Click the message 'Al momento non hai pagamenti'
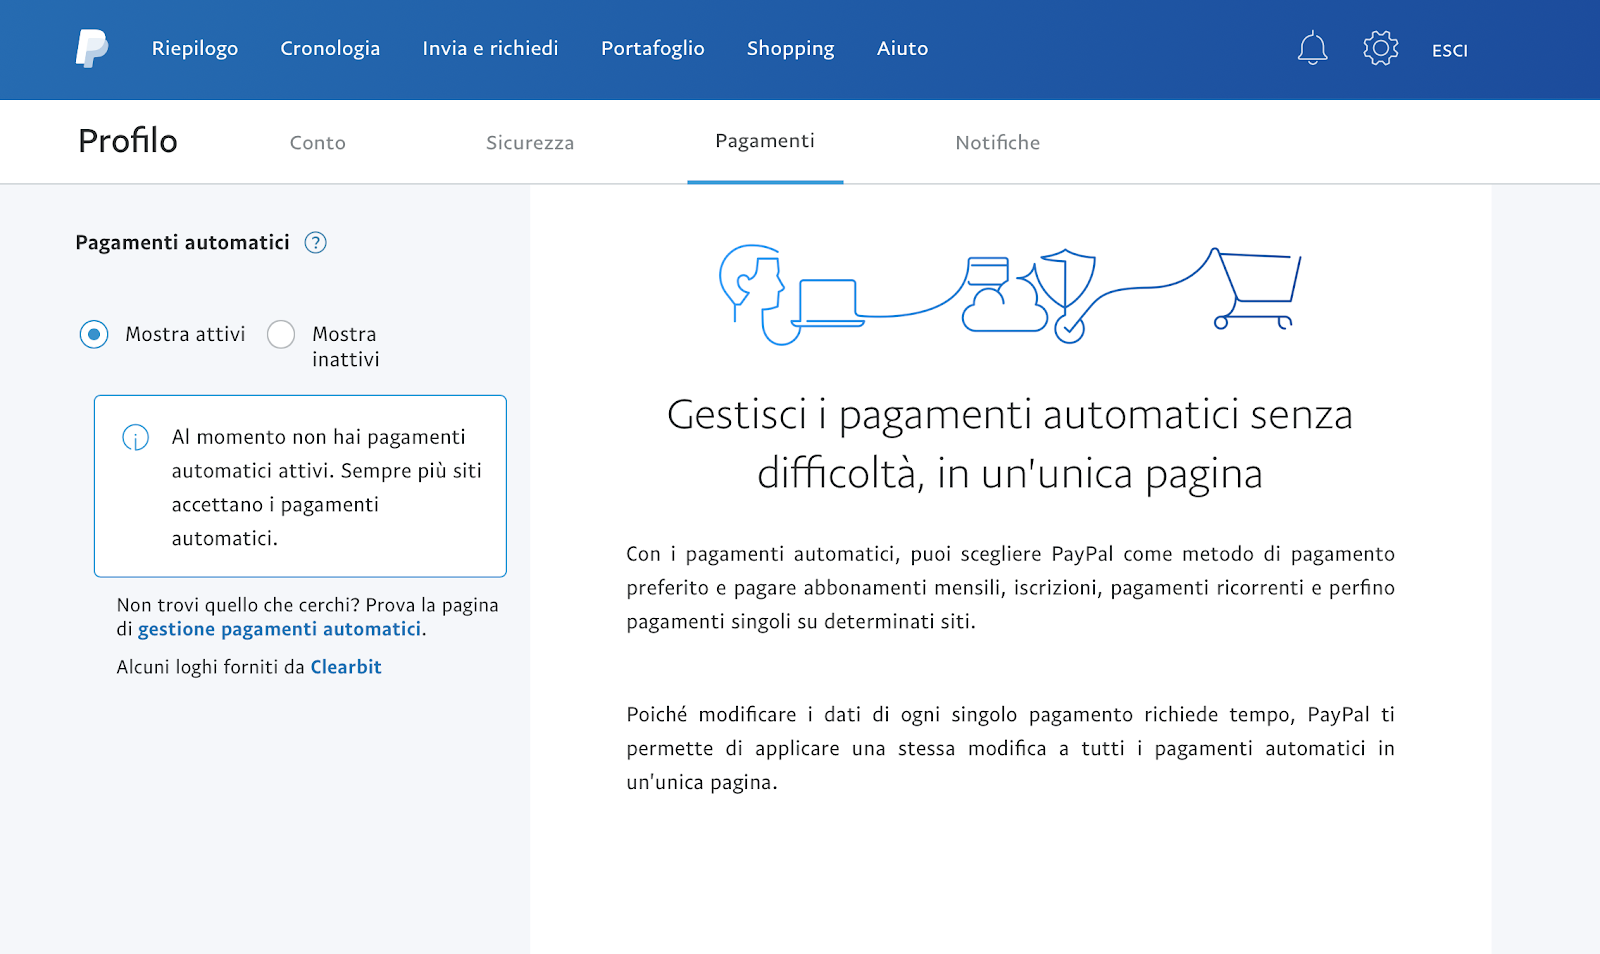Image resolution: width=1600 pixels, height=954 pixels. pyautogui.click(x=326, y=487)
